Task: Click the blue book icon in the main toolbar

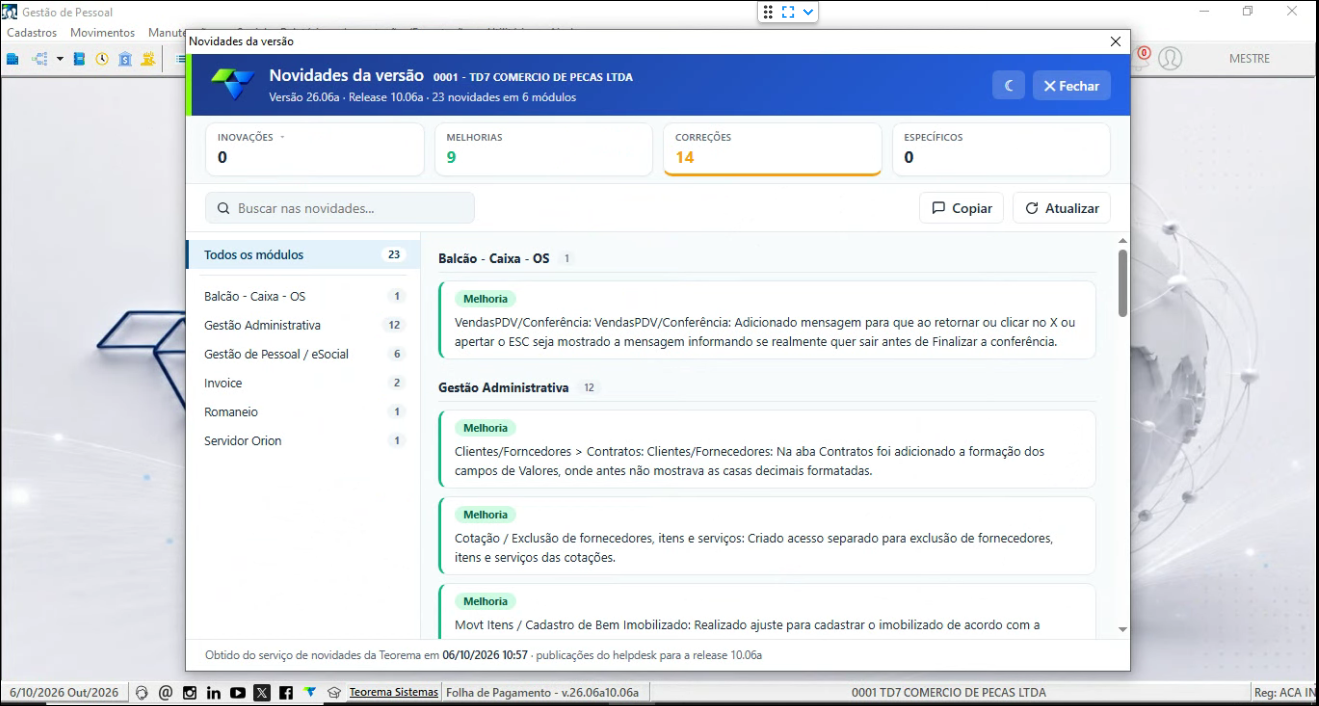Action: click(79, 59)
